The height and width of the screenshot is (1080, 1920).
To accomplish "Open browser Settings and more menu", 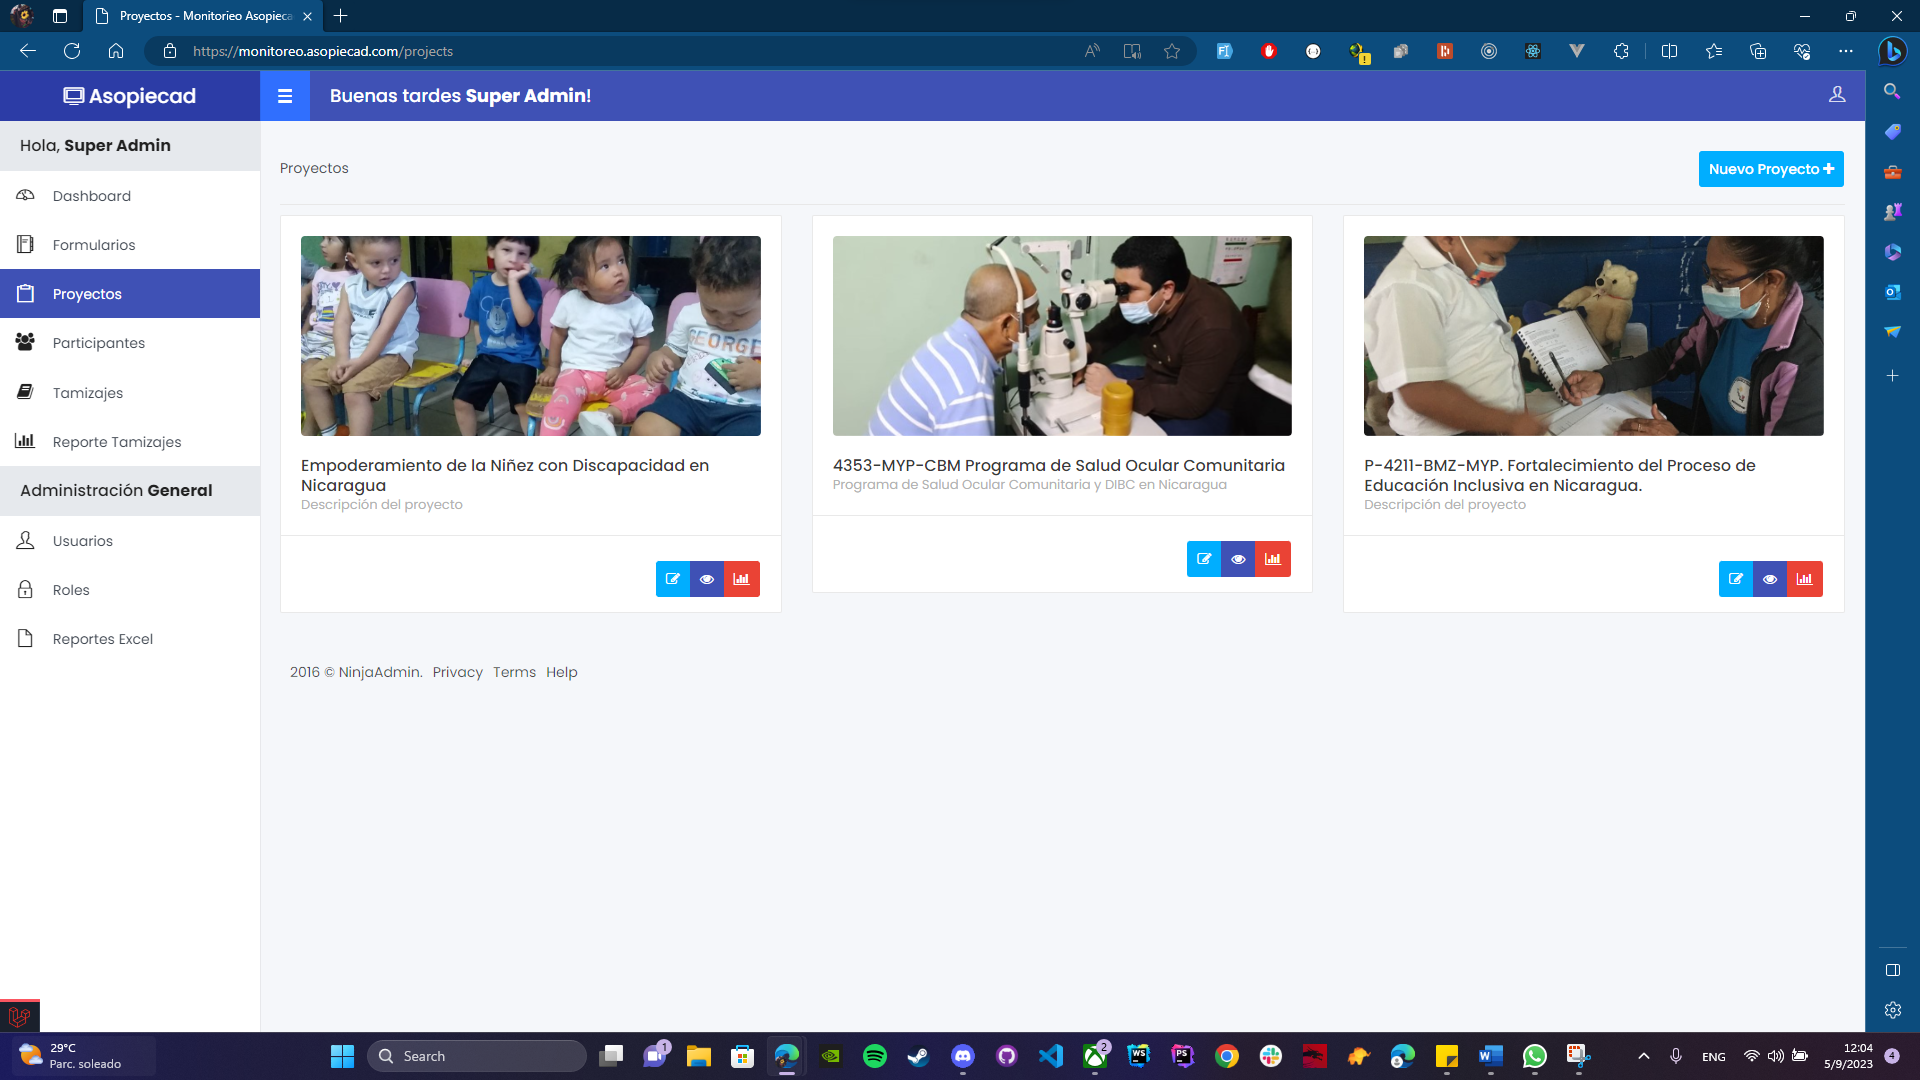I will 1846,51.
